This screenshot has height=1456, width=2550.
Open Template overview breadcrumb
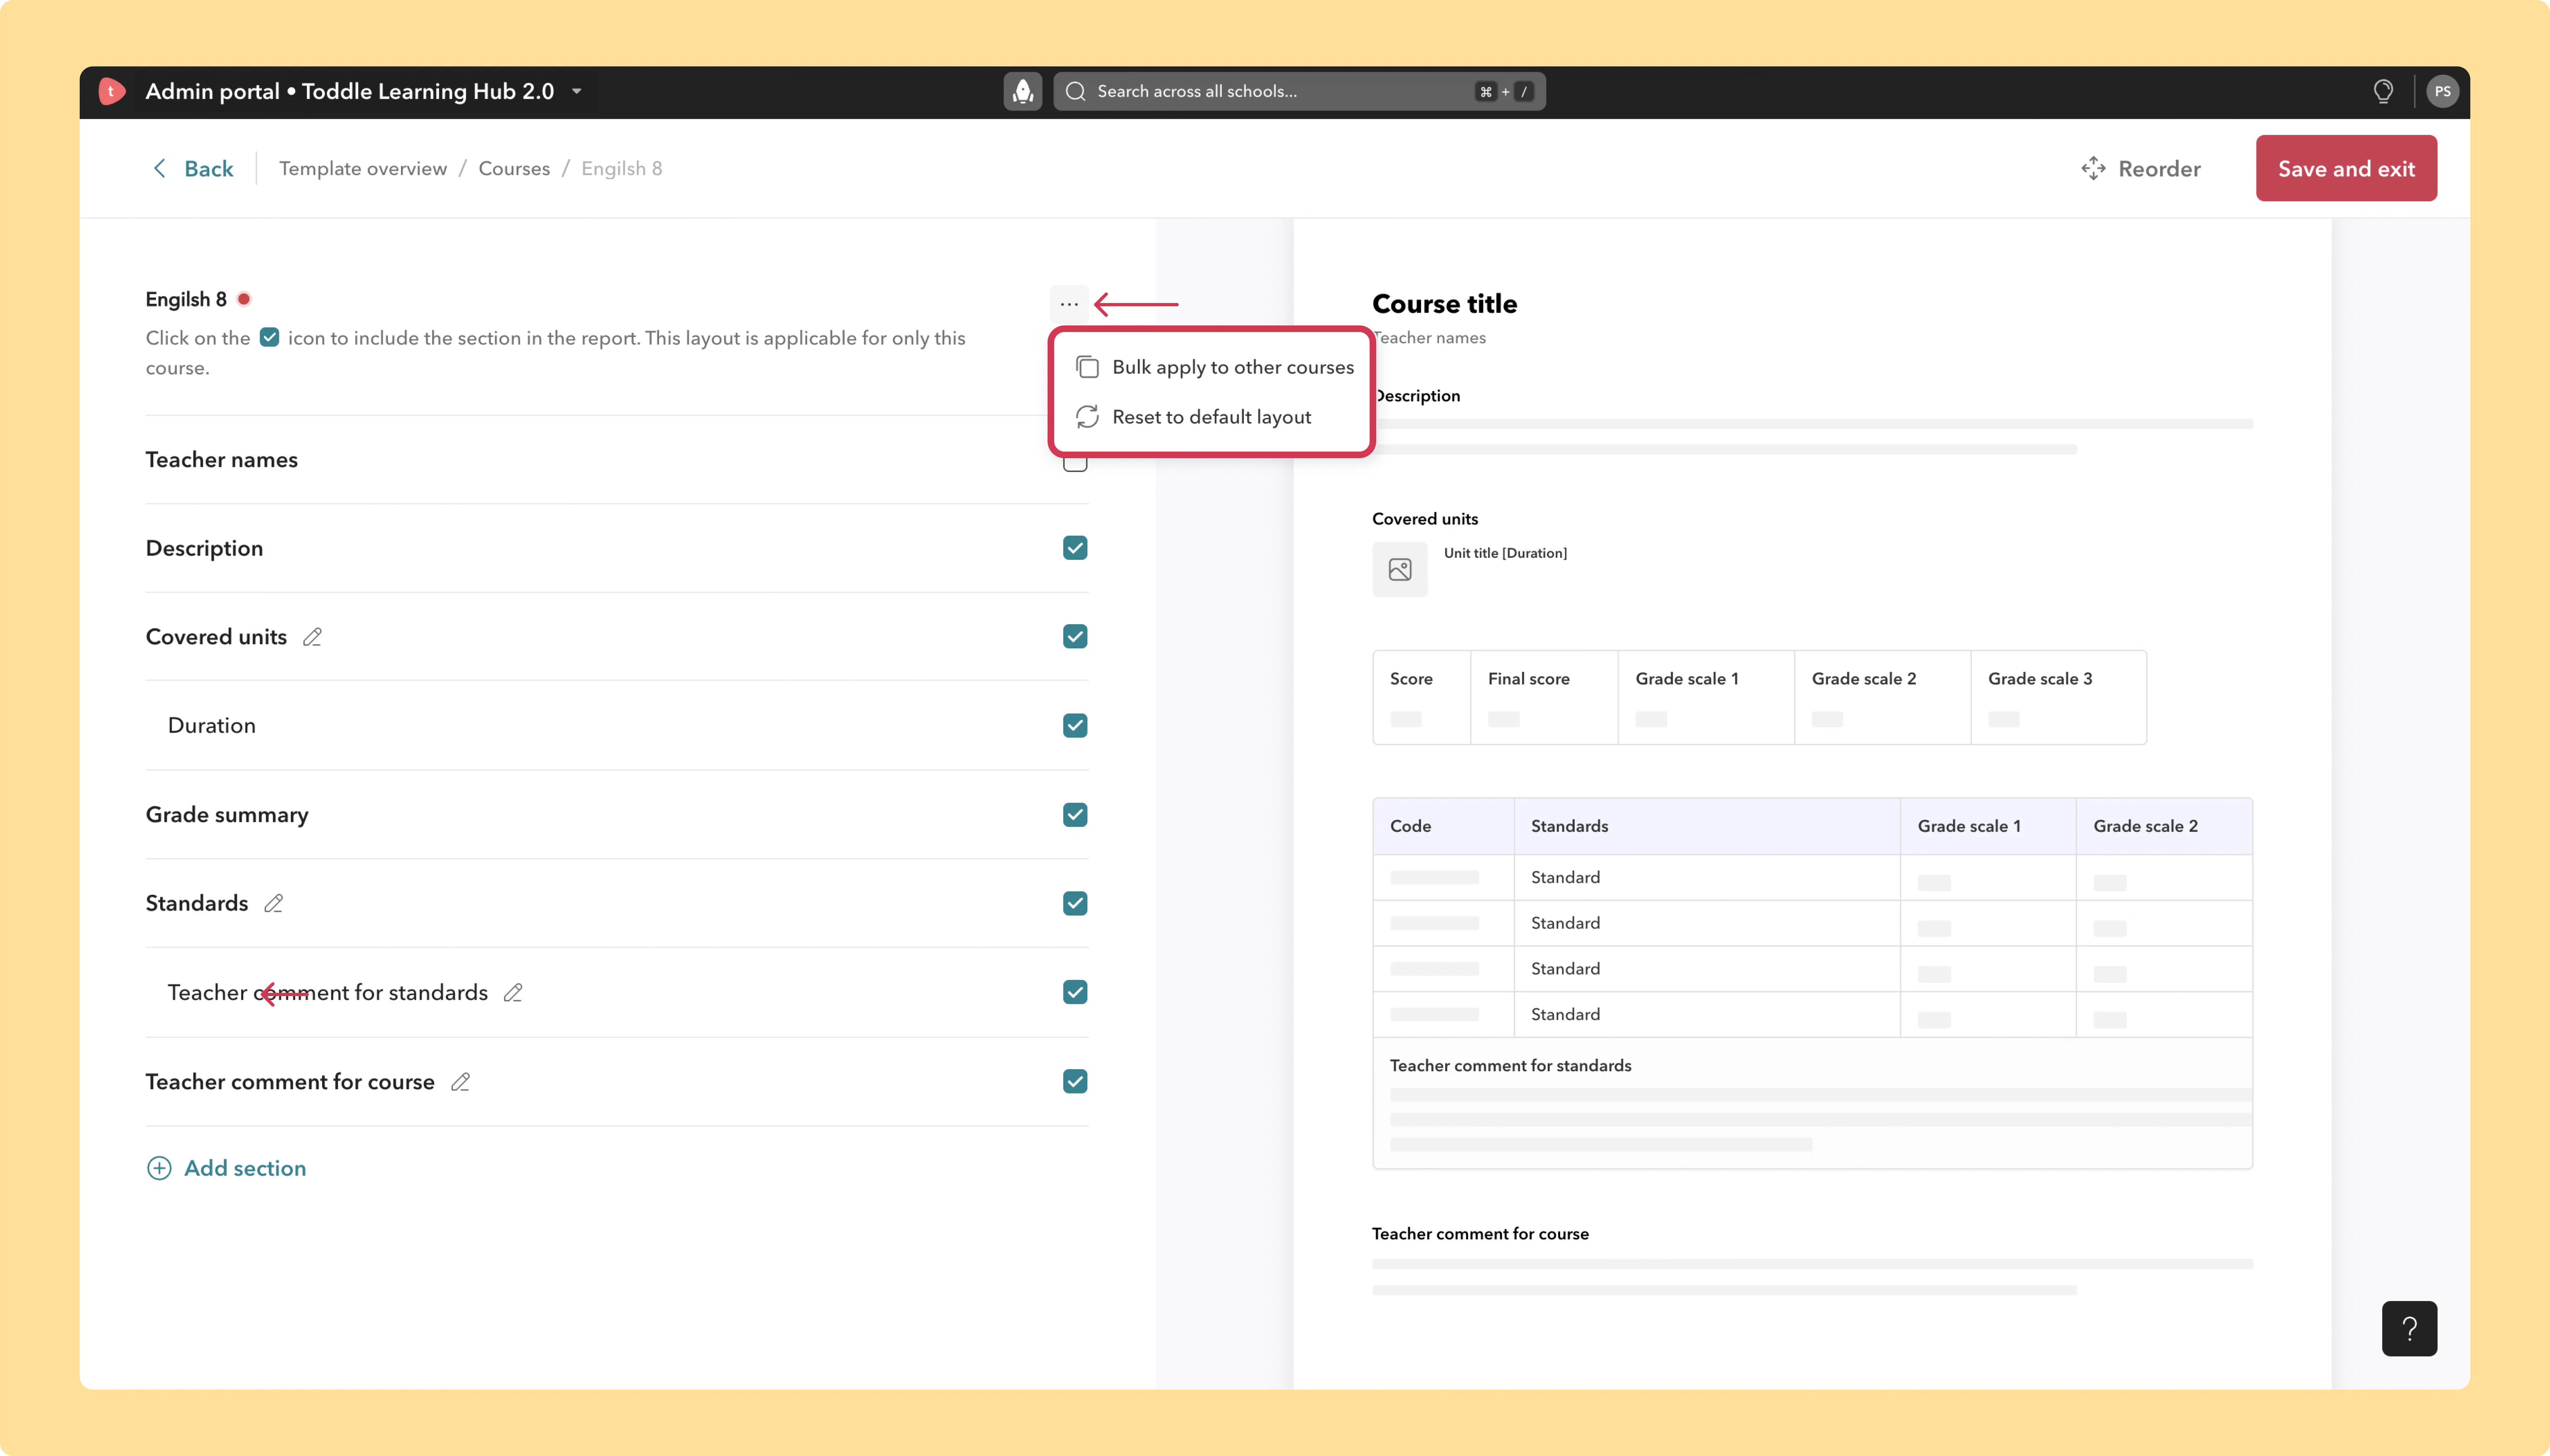(x=363, y=168)
